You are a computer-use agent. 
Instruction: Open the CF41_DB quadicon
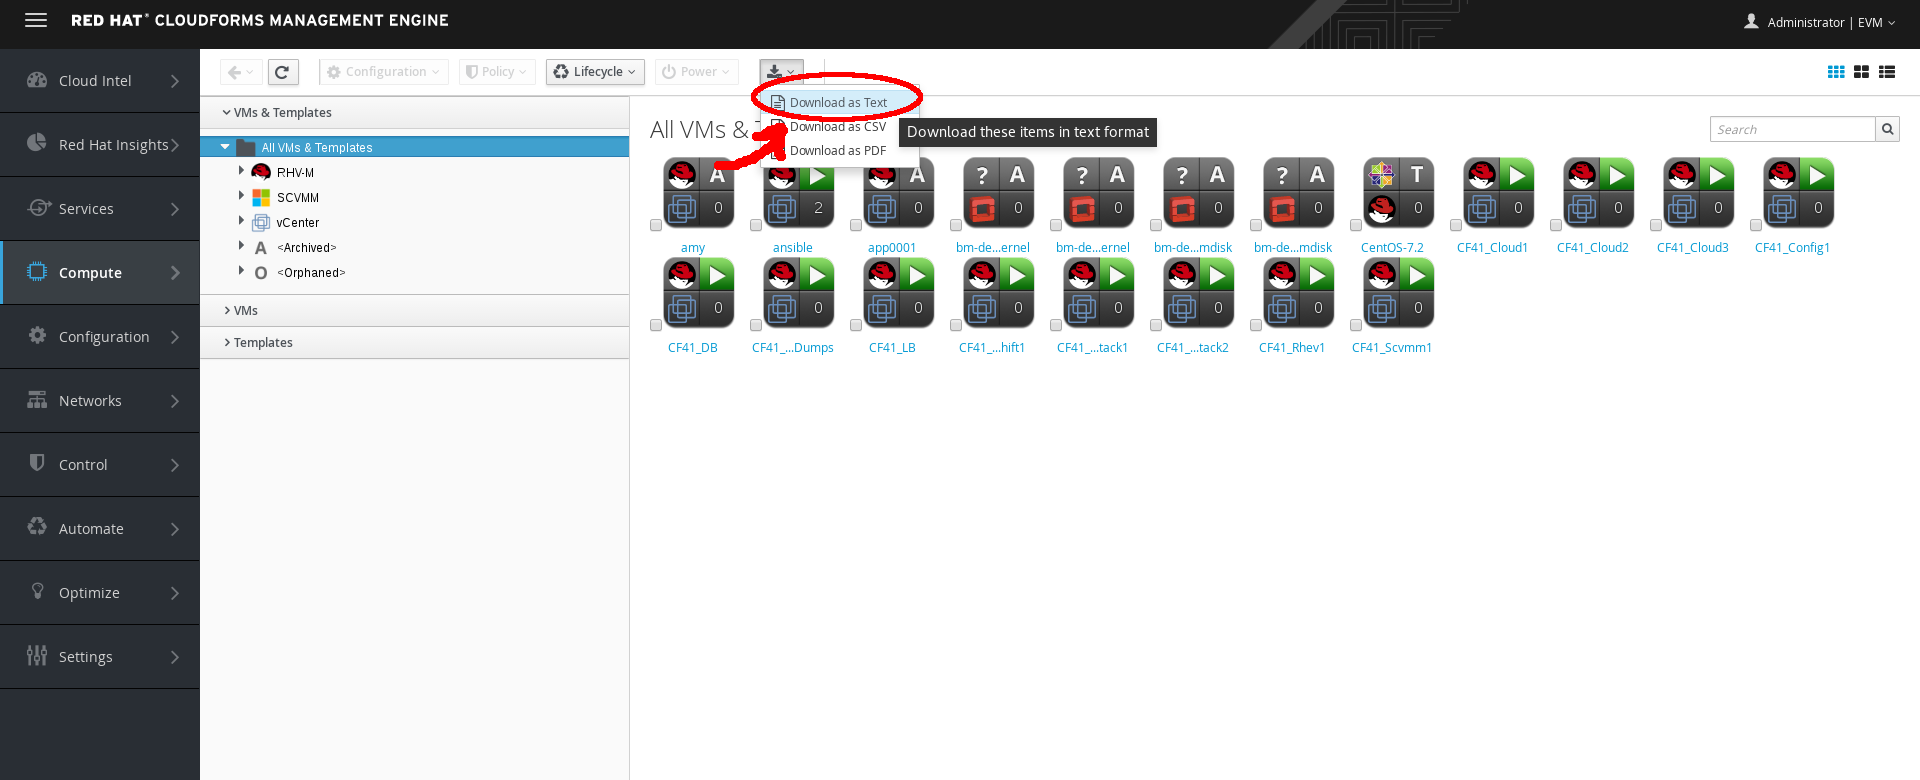(699, 293)
